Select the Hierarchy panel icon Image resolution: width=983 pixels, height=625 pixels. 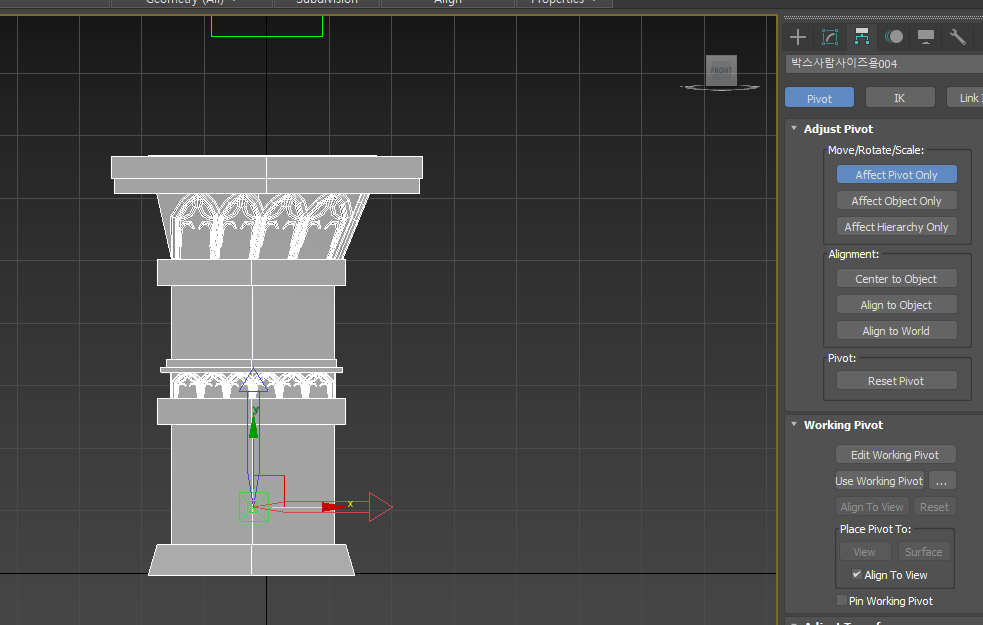[862, 37]
